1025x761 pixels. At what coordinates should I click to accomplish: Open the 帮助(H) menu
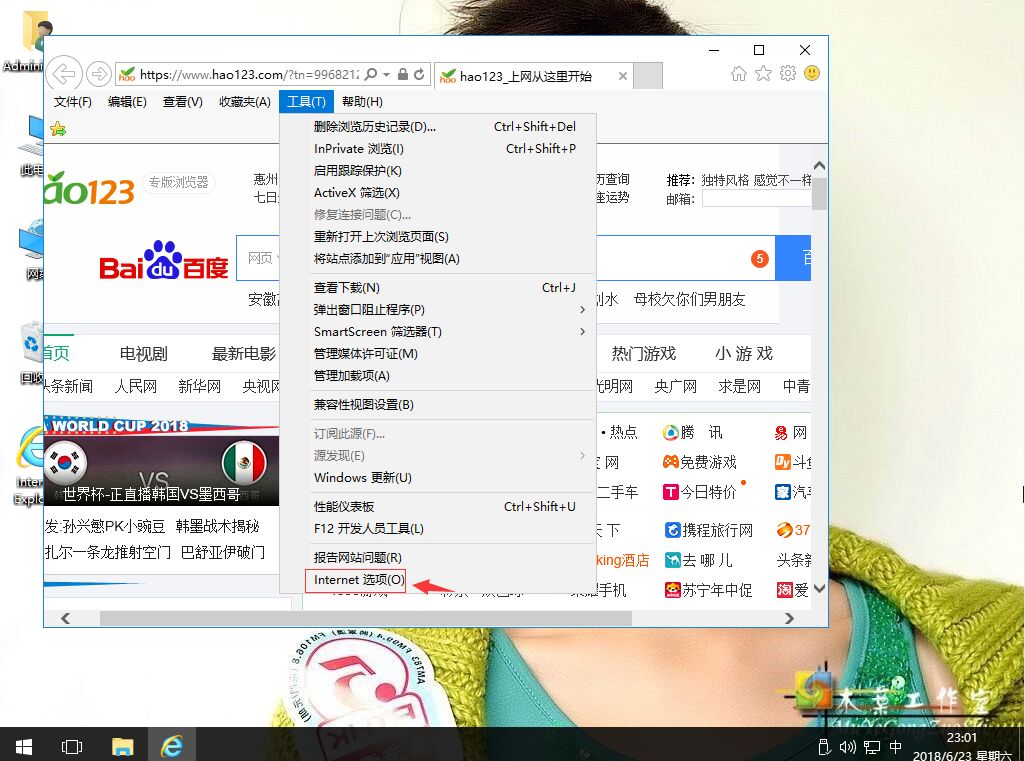pos(362,101)
